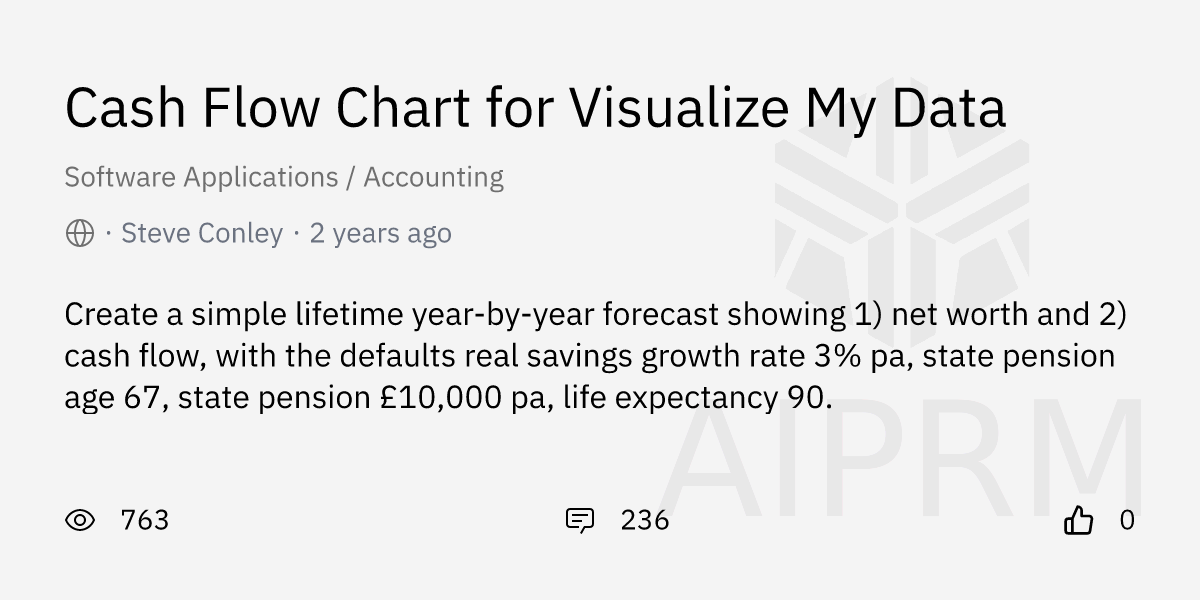
Task: Click the eye views icon
Action: pyautogui.click(x=80, y=520)
